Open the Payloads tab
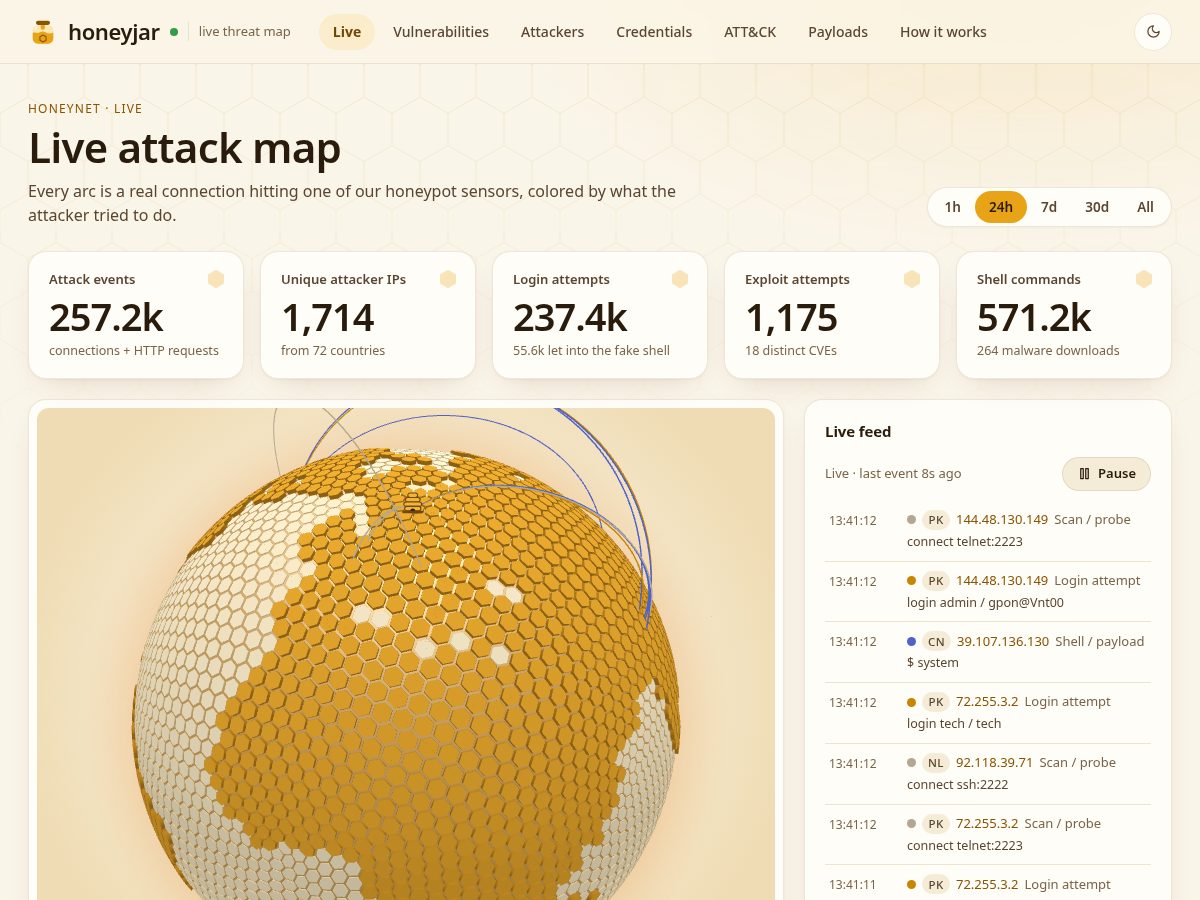 (838, 32)
